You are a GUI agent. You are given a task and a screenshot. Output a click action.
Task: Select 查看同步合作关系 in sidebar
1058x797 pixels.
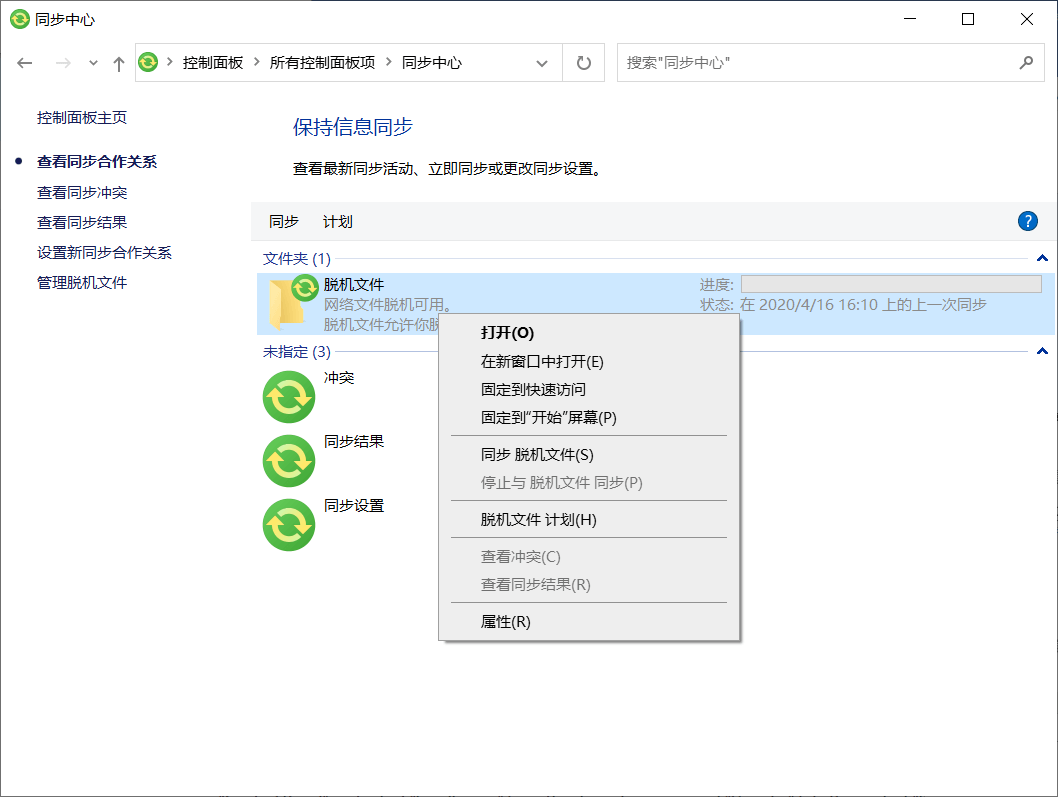pyautogui.click(x=96, y=161)
